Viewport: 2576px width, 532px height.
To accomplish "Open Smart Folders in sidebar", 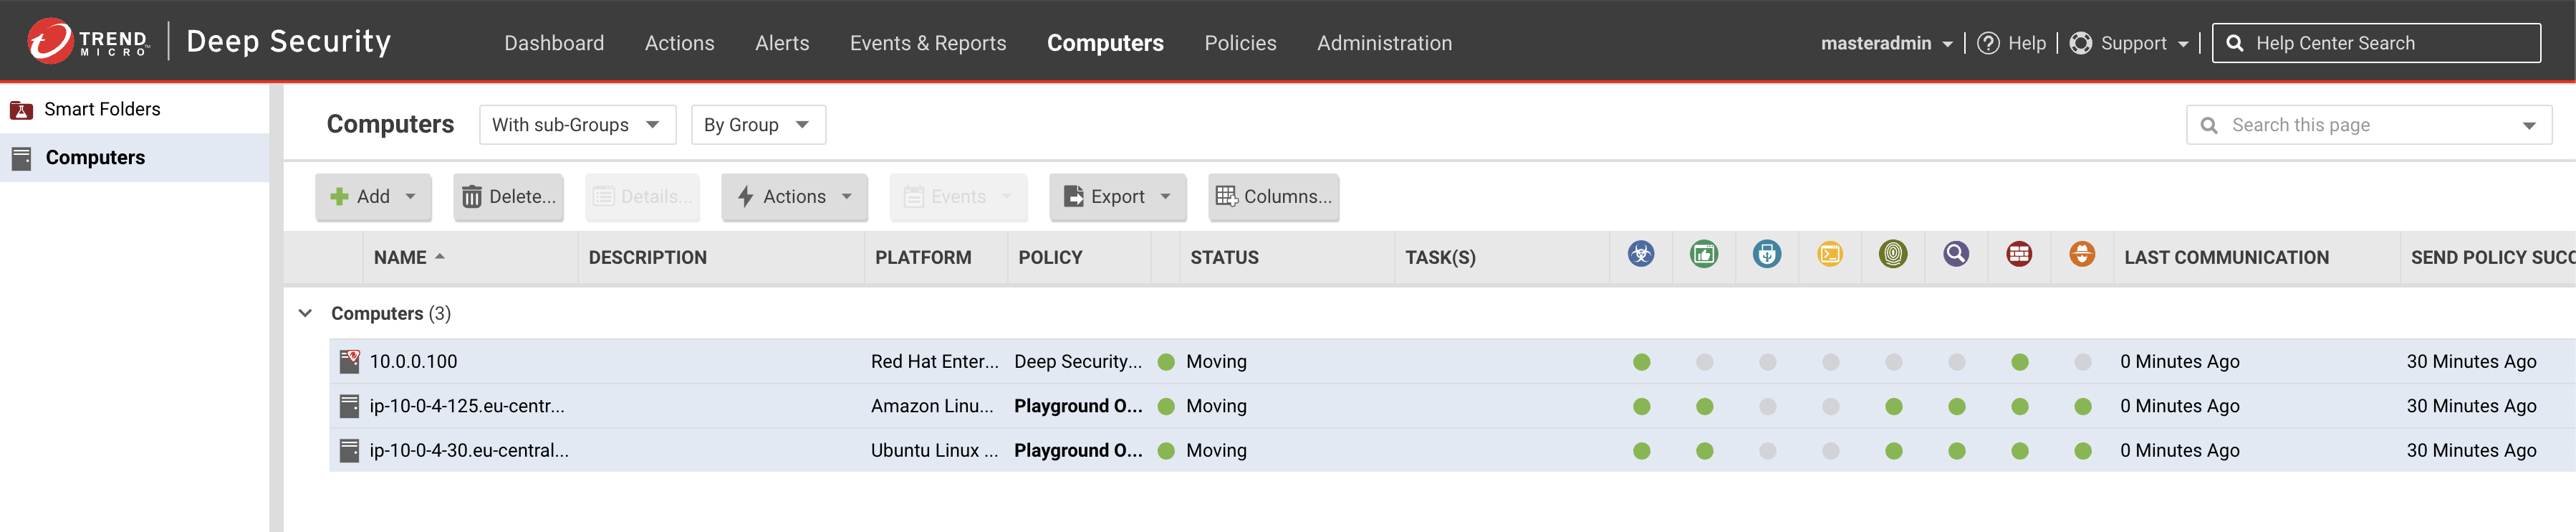I will [x=102, y=109].
